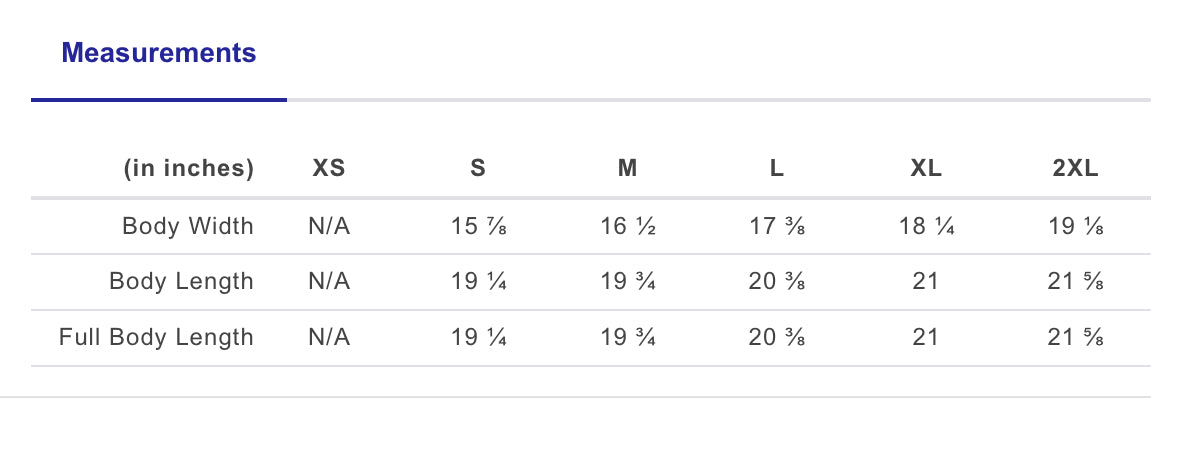Click the S size column header
The height and width of the screenshot is (449, 1198).
478,169
